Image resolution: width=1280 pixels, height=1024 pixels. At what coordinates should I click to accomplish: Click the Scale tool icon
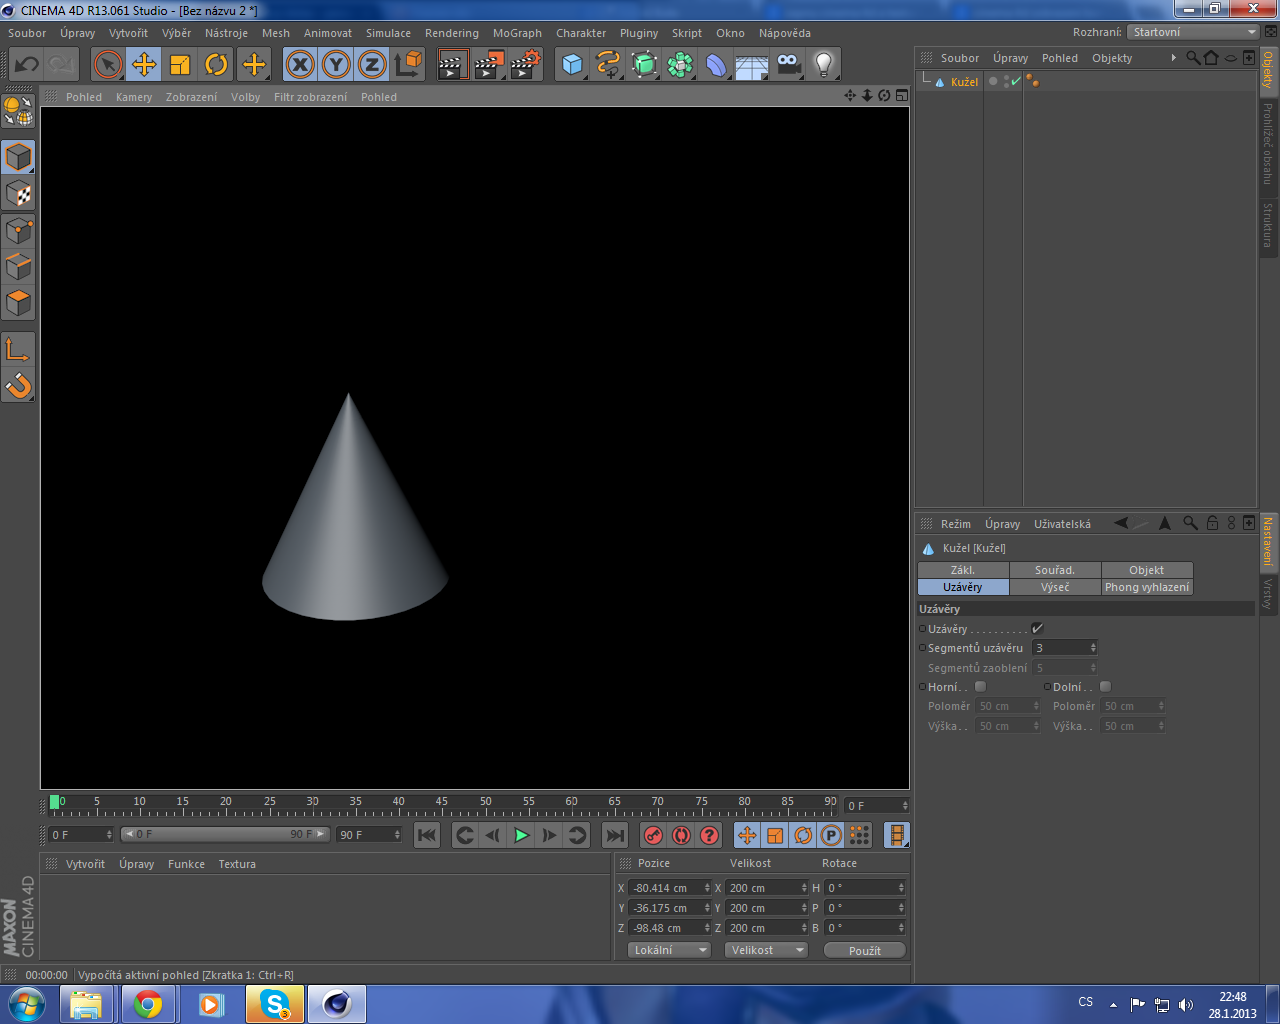(180, 65)
